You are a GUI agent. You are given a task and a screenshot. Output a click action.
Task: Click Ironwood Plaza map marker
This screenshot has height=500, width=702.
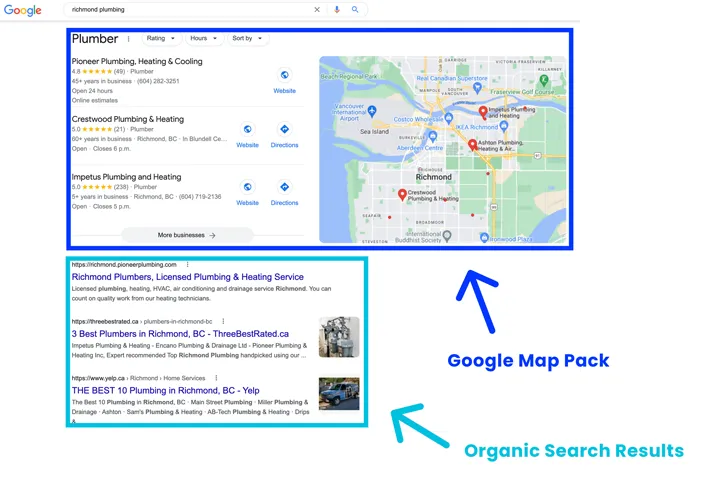pyautogui.click(x=484, y=238)
